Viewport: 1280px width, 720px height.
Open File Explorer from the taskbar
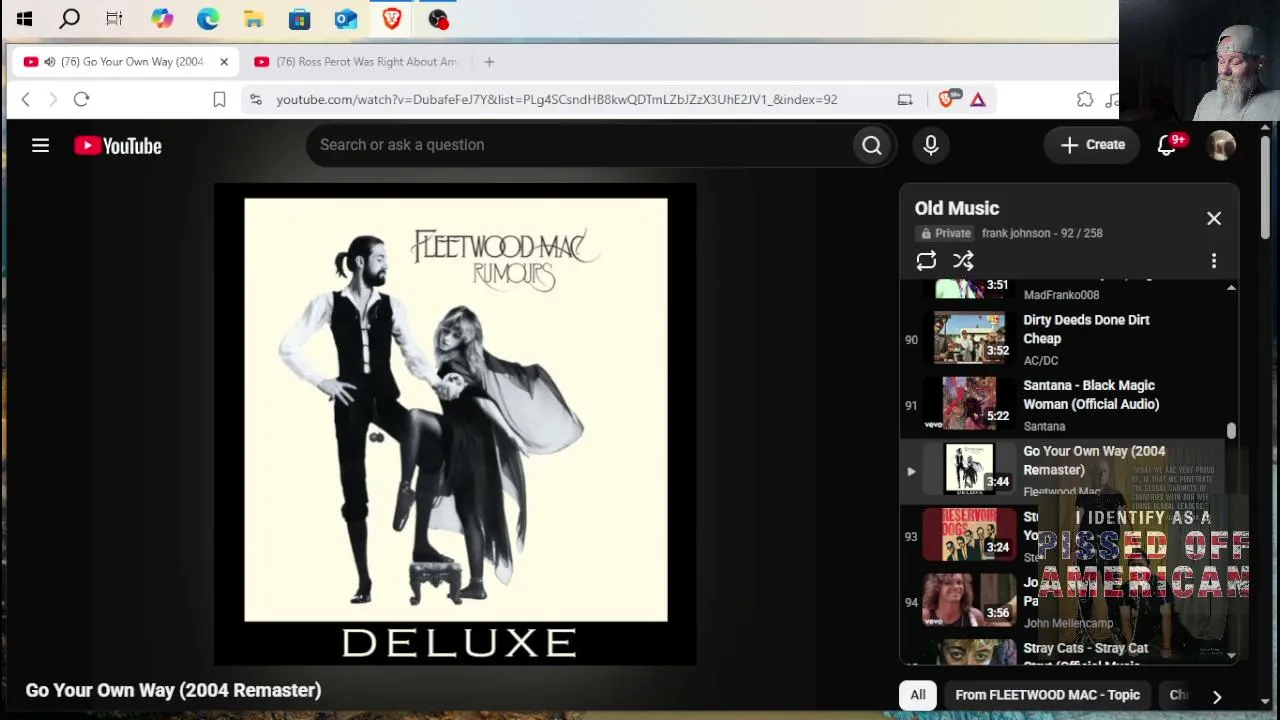point(254,18)
